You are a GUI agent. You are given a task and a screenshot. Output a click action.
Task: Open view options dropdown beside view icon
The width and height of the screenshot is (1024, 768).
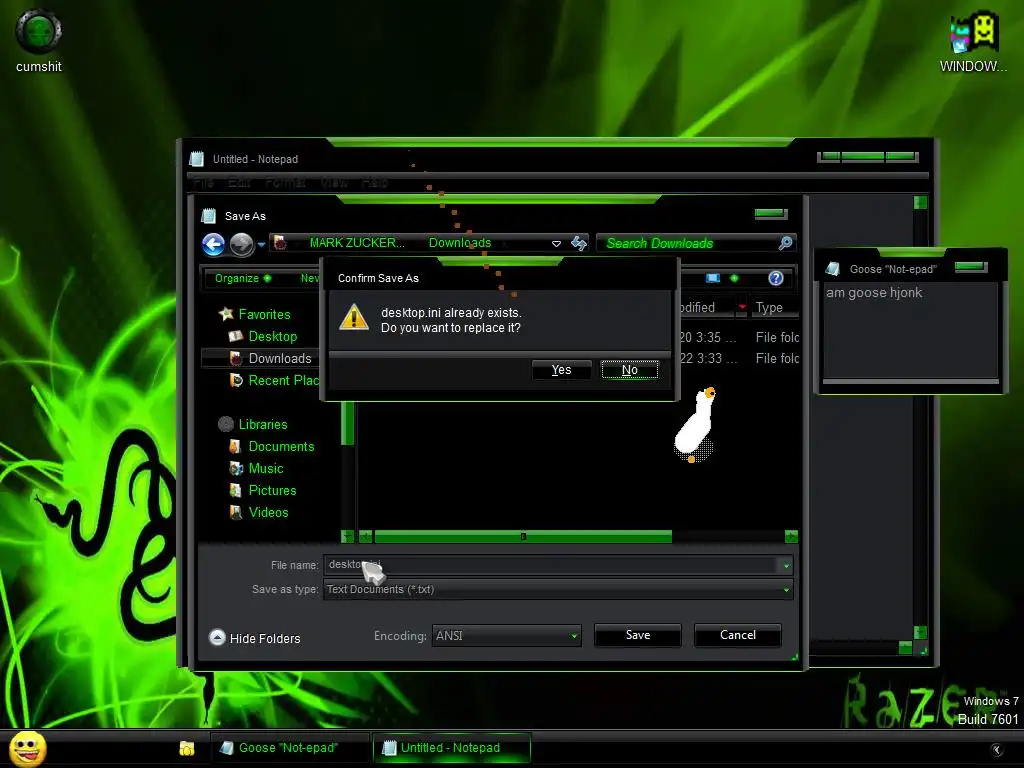pyautogui.click(x=734, y=278)
